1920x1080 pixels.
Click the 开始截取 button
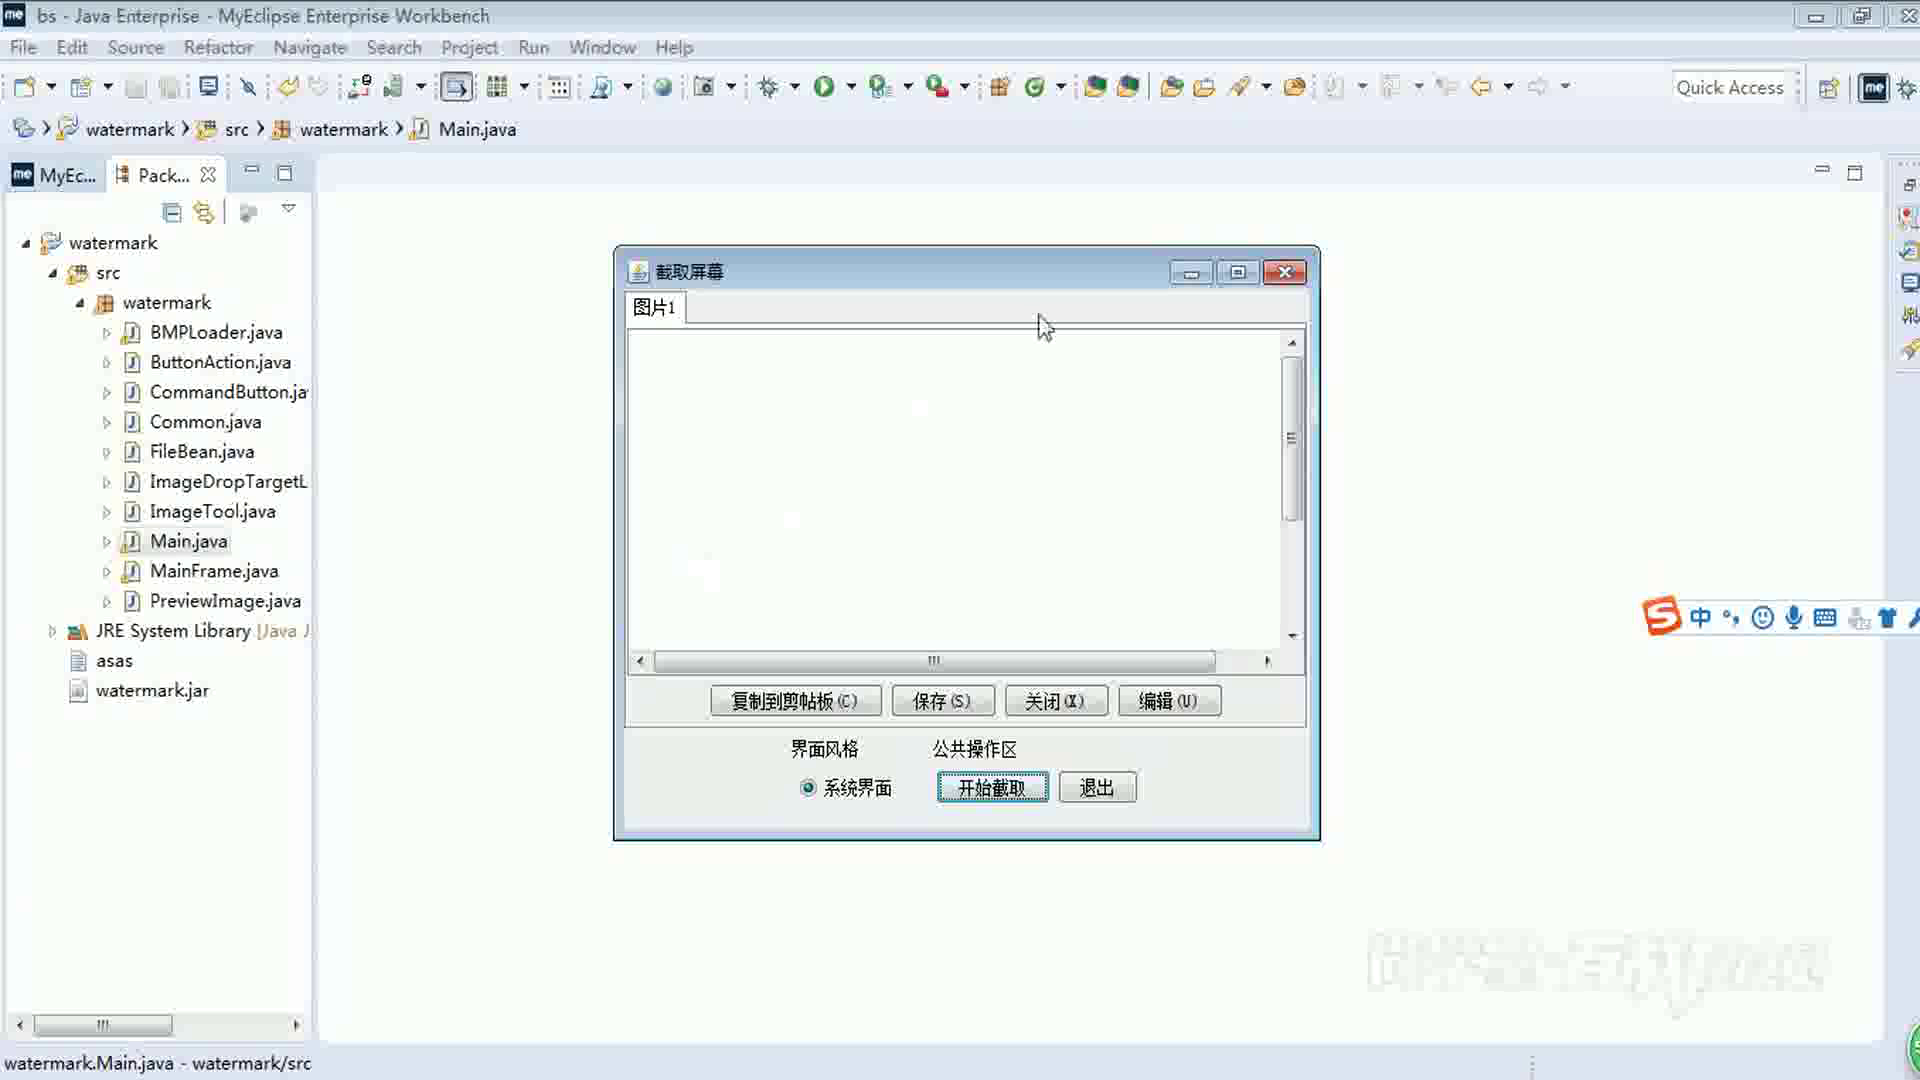pos(992,788)
